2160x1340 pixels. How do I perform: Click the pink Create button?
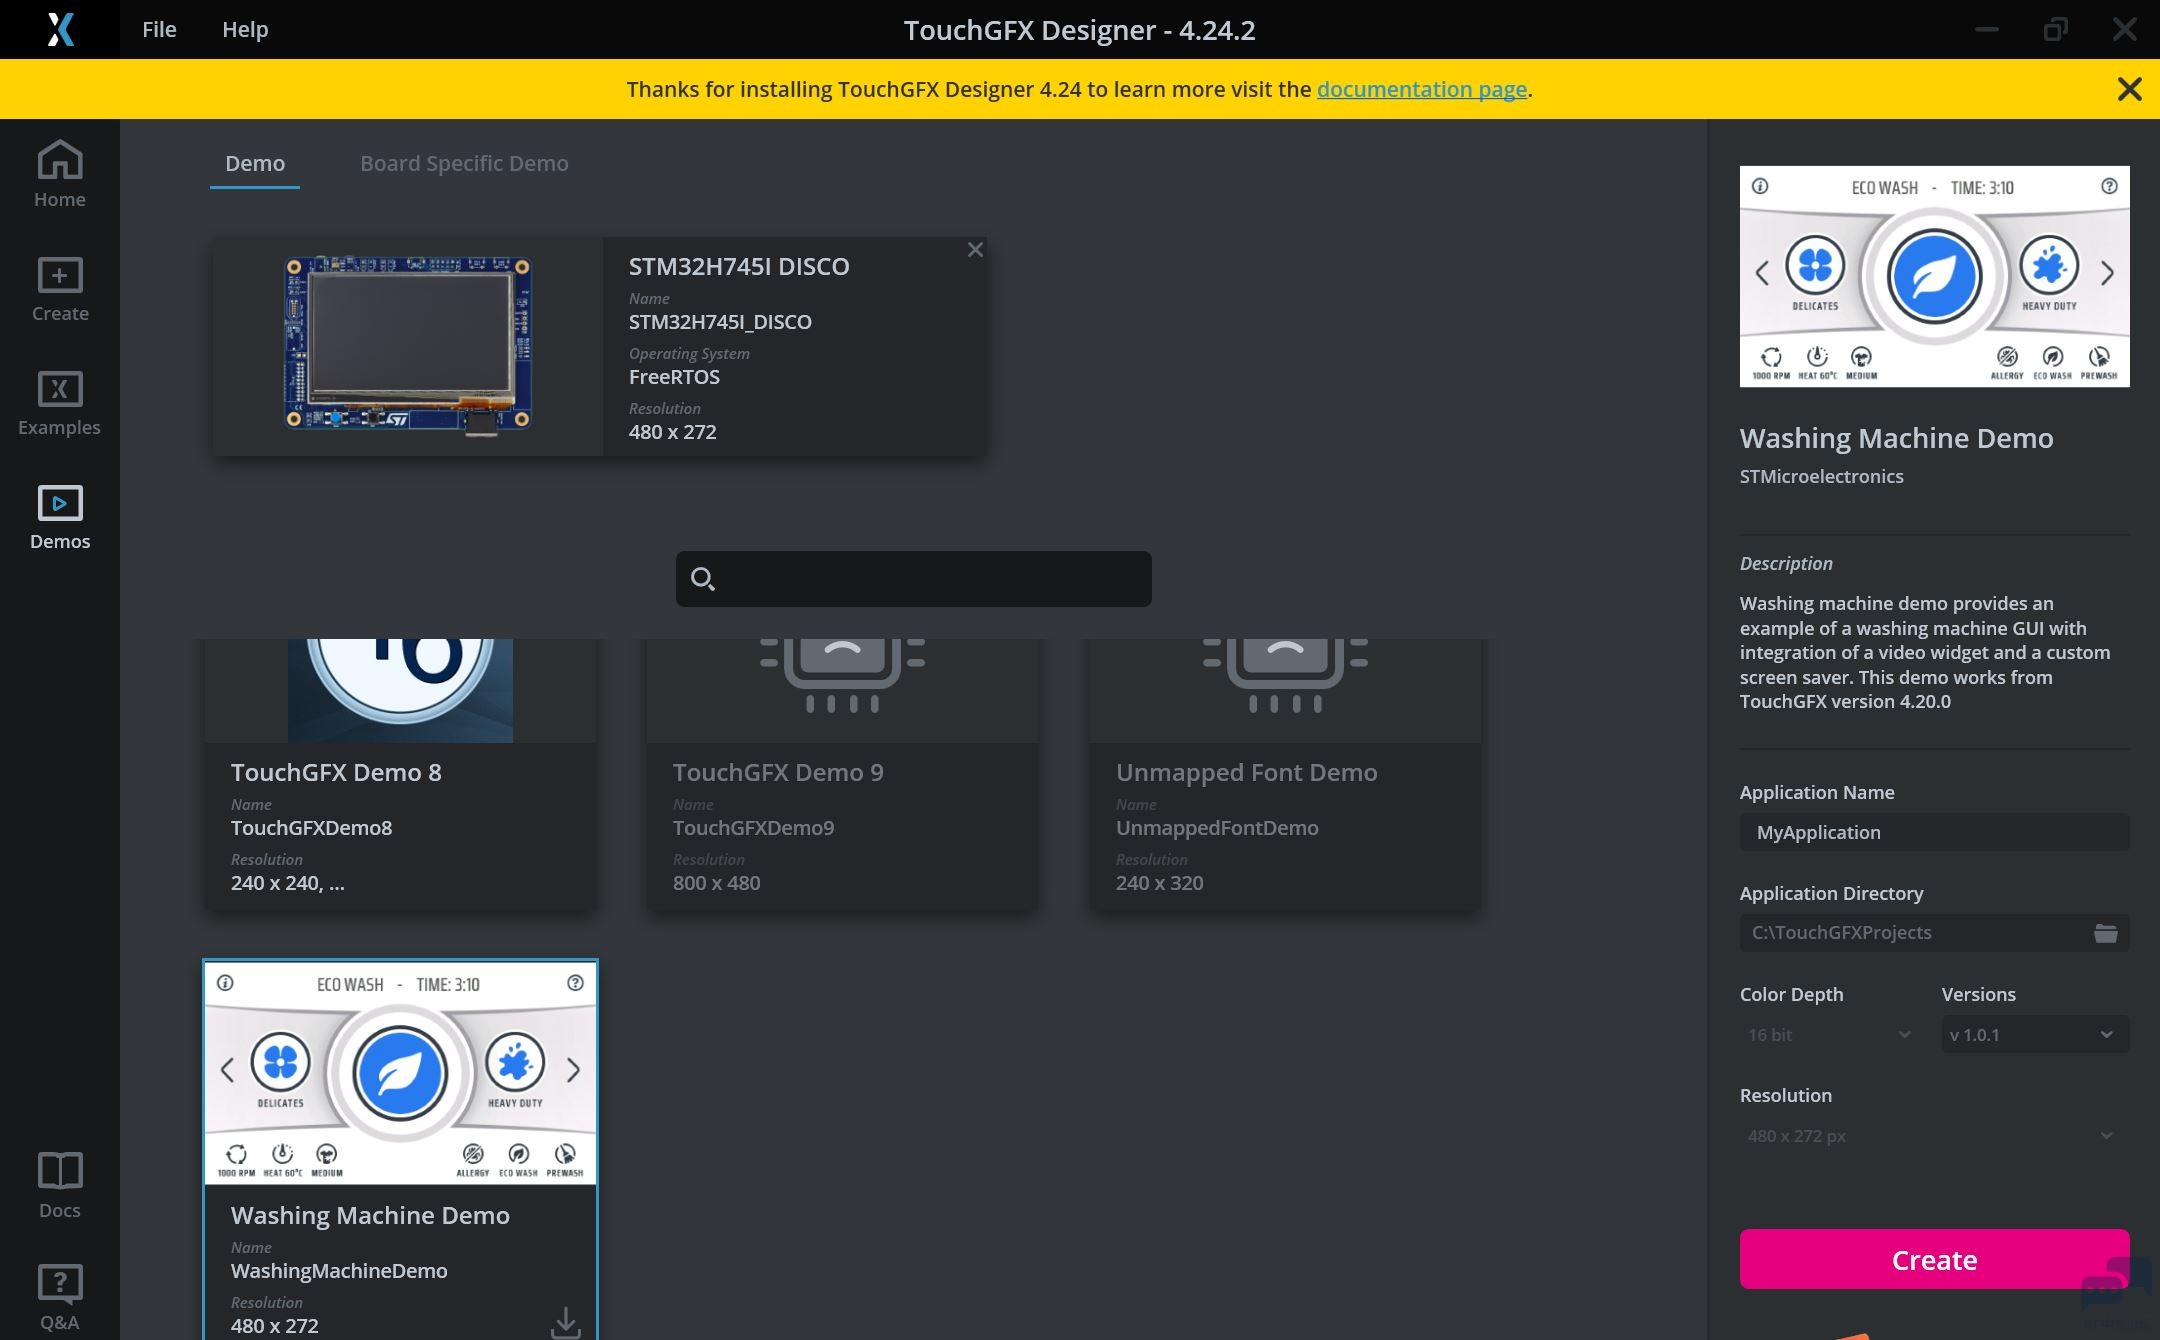(x=1934, y=1259)
